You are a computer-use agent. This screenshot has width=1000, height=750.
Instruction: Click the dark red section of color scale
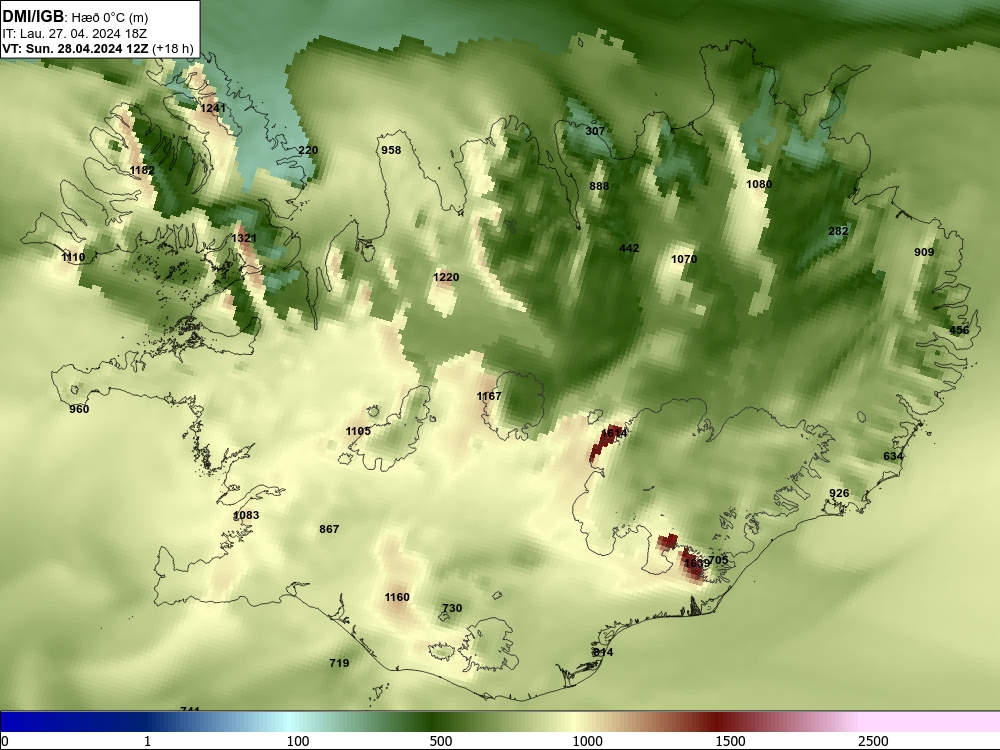[717, 722]
